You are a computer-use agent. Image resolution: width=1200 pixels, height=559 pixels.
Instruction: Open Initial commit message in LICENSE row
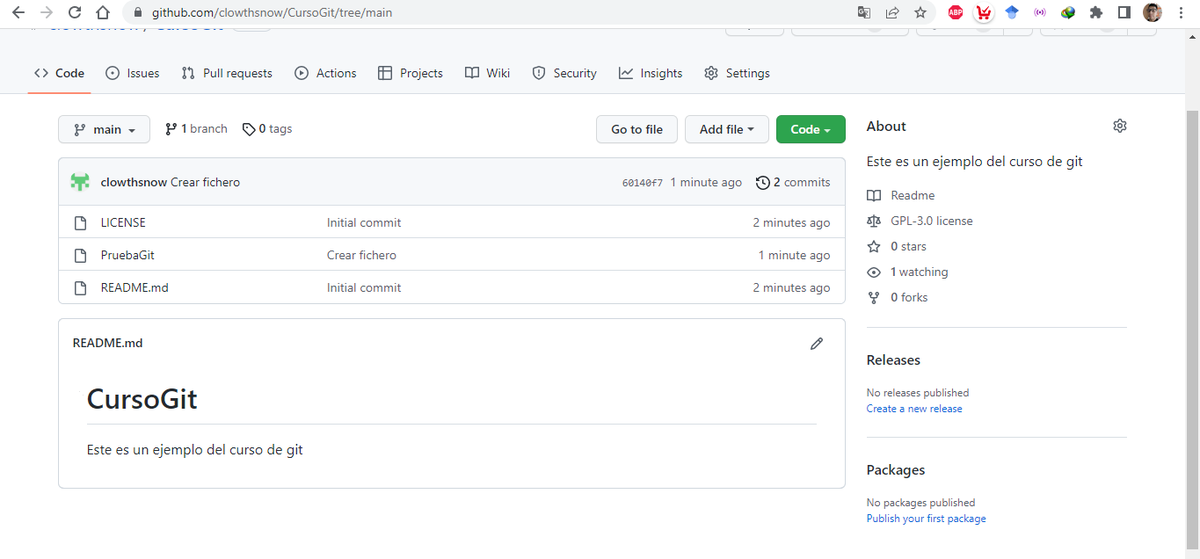click(x=364, y=222)
